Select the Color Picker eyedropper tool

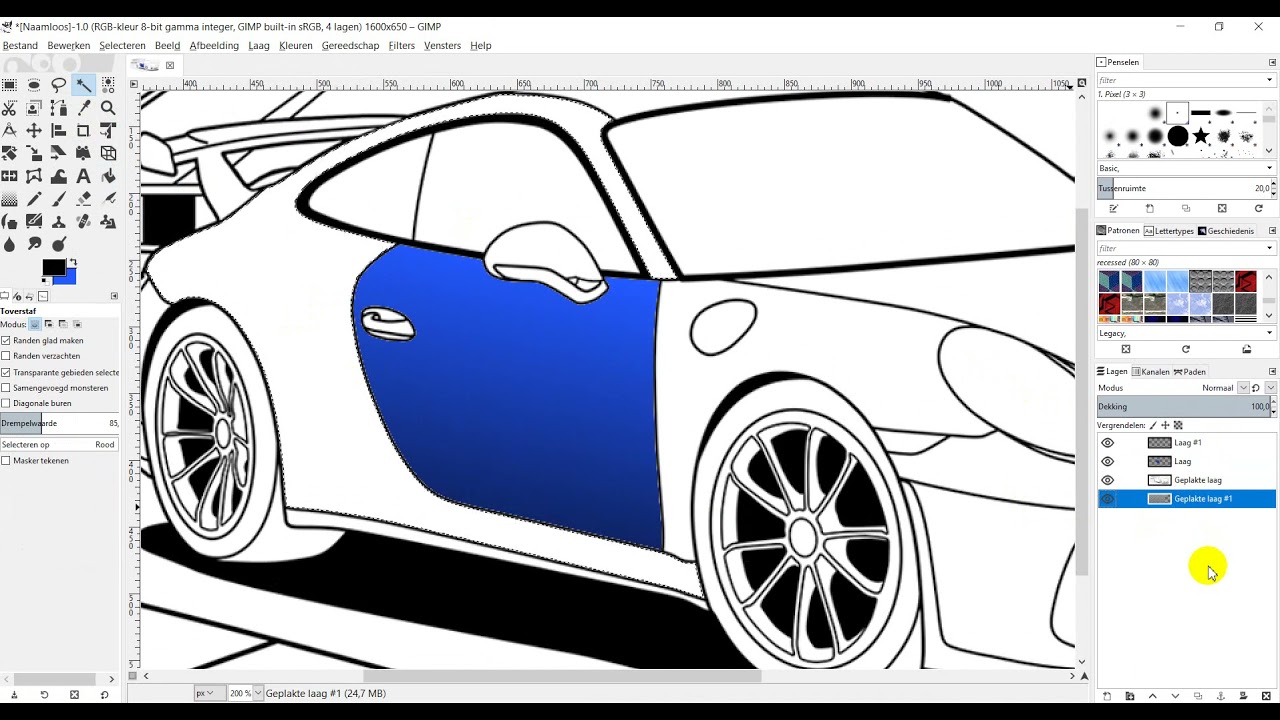(x=83, y=108)
